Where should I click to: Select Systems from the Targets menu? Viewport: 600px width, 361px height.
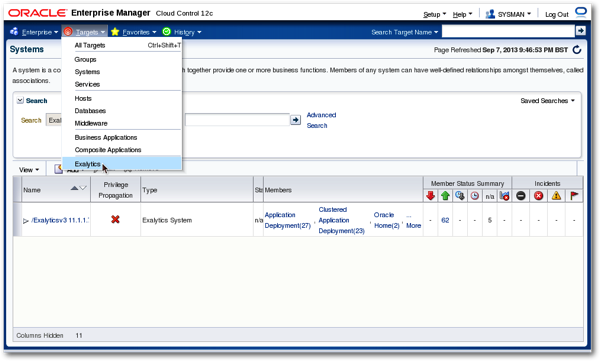[x=87, y=72]
